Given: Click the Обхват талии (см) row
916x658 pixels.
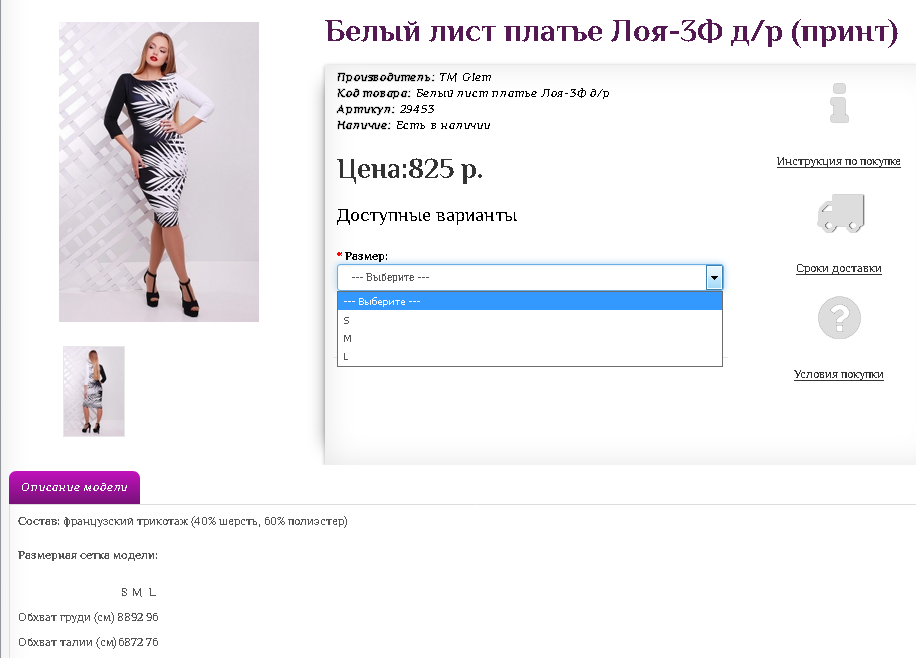Looking at the screenshot, I should pyautogui.click(x=88, y=642).
